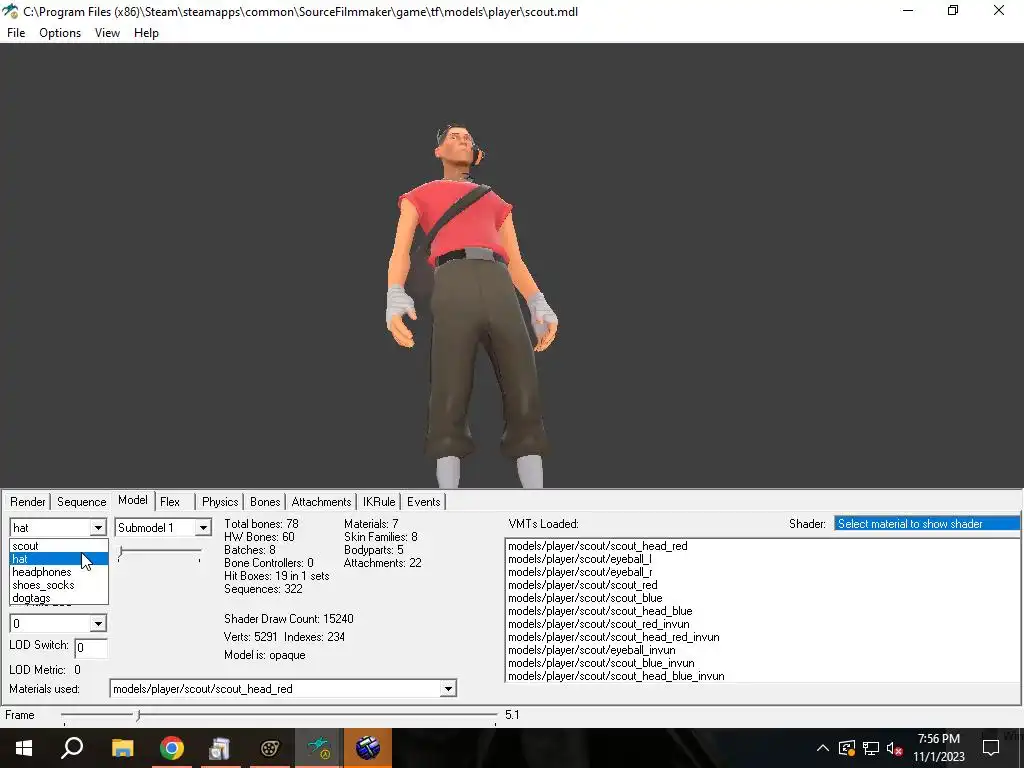
Task: Open the security tray icon
Action: click(846, 748)
